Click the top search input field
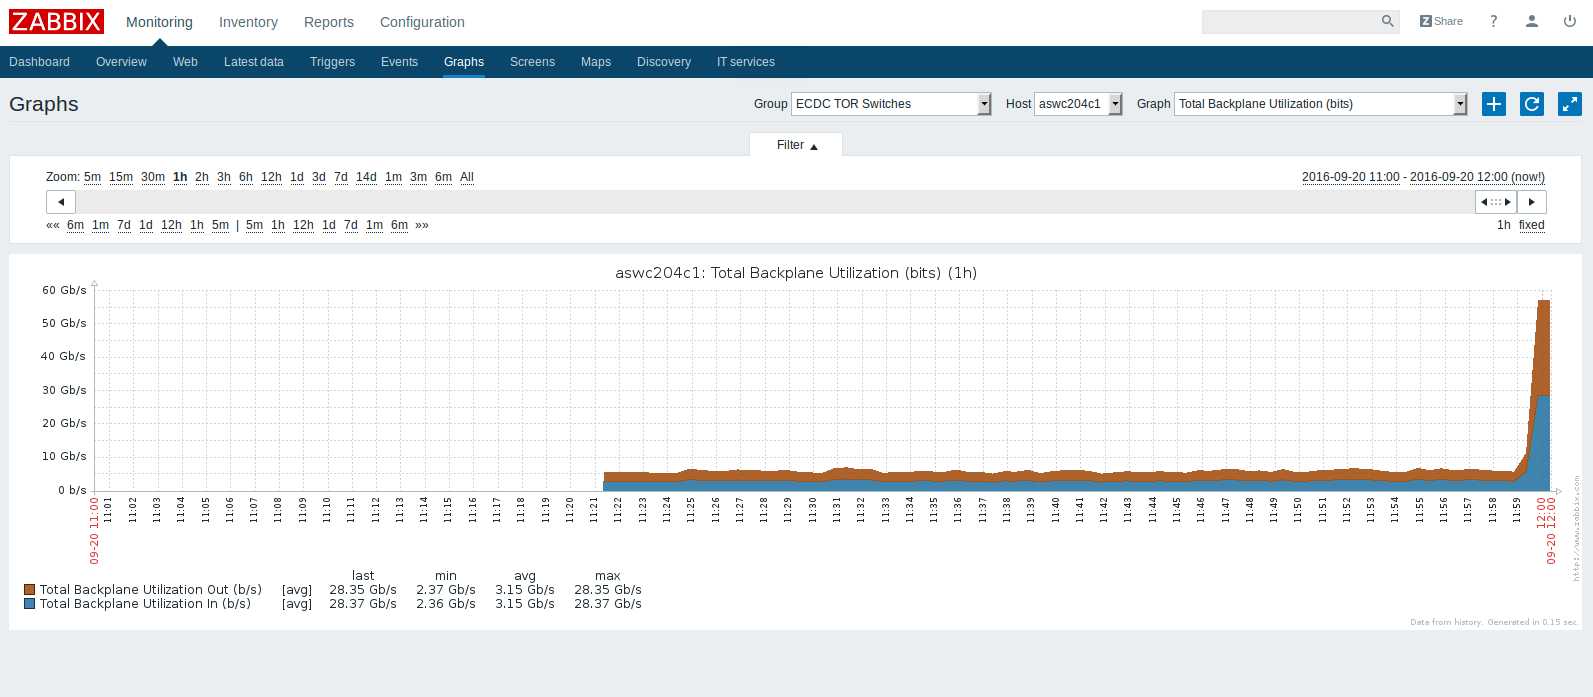 (1290, 21)
